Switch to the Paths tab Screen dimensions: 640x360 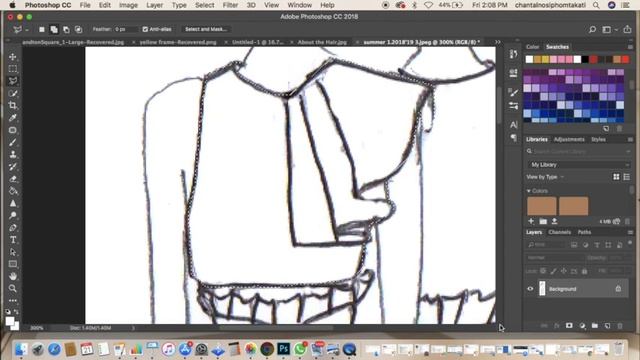(x=584, y=232)
